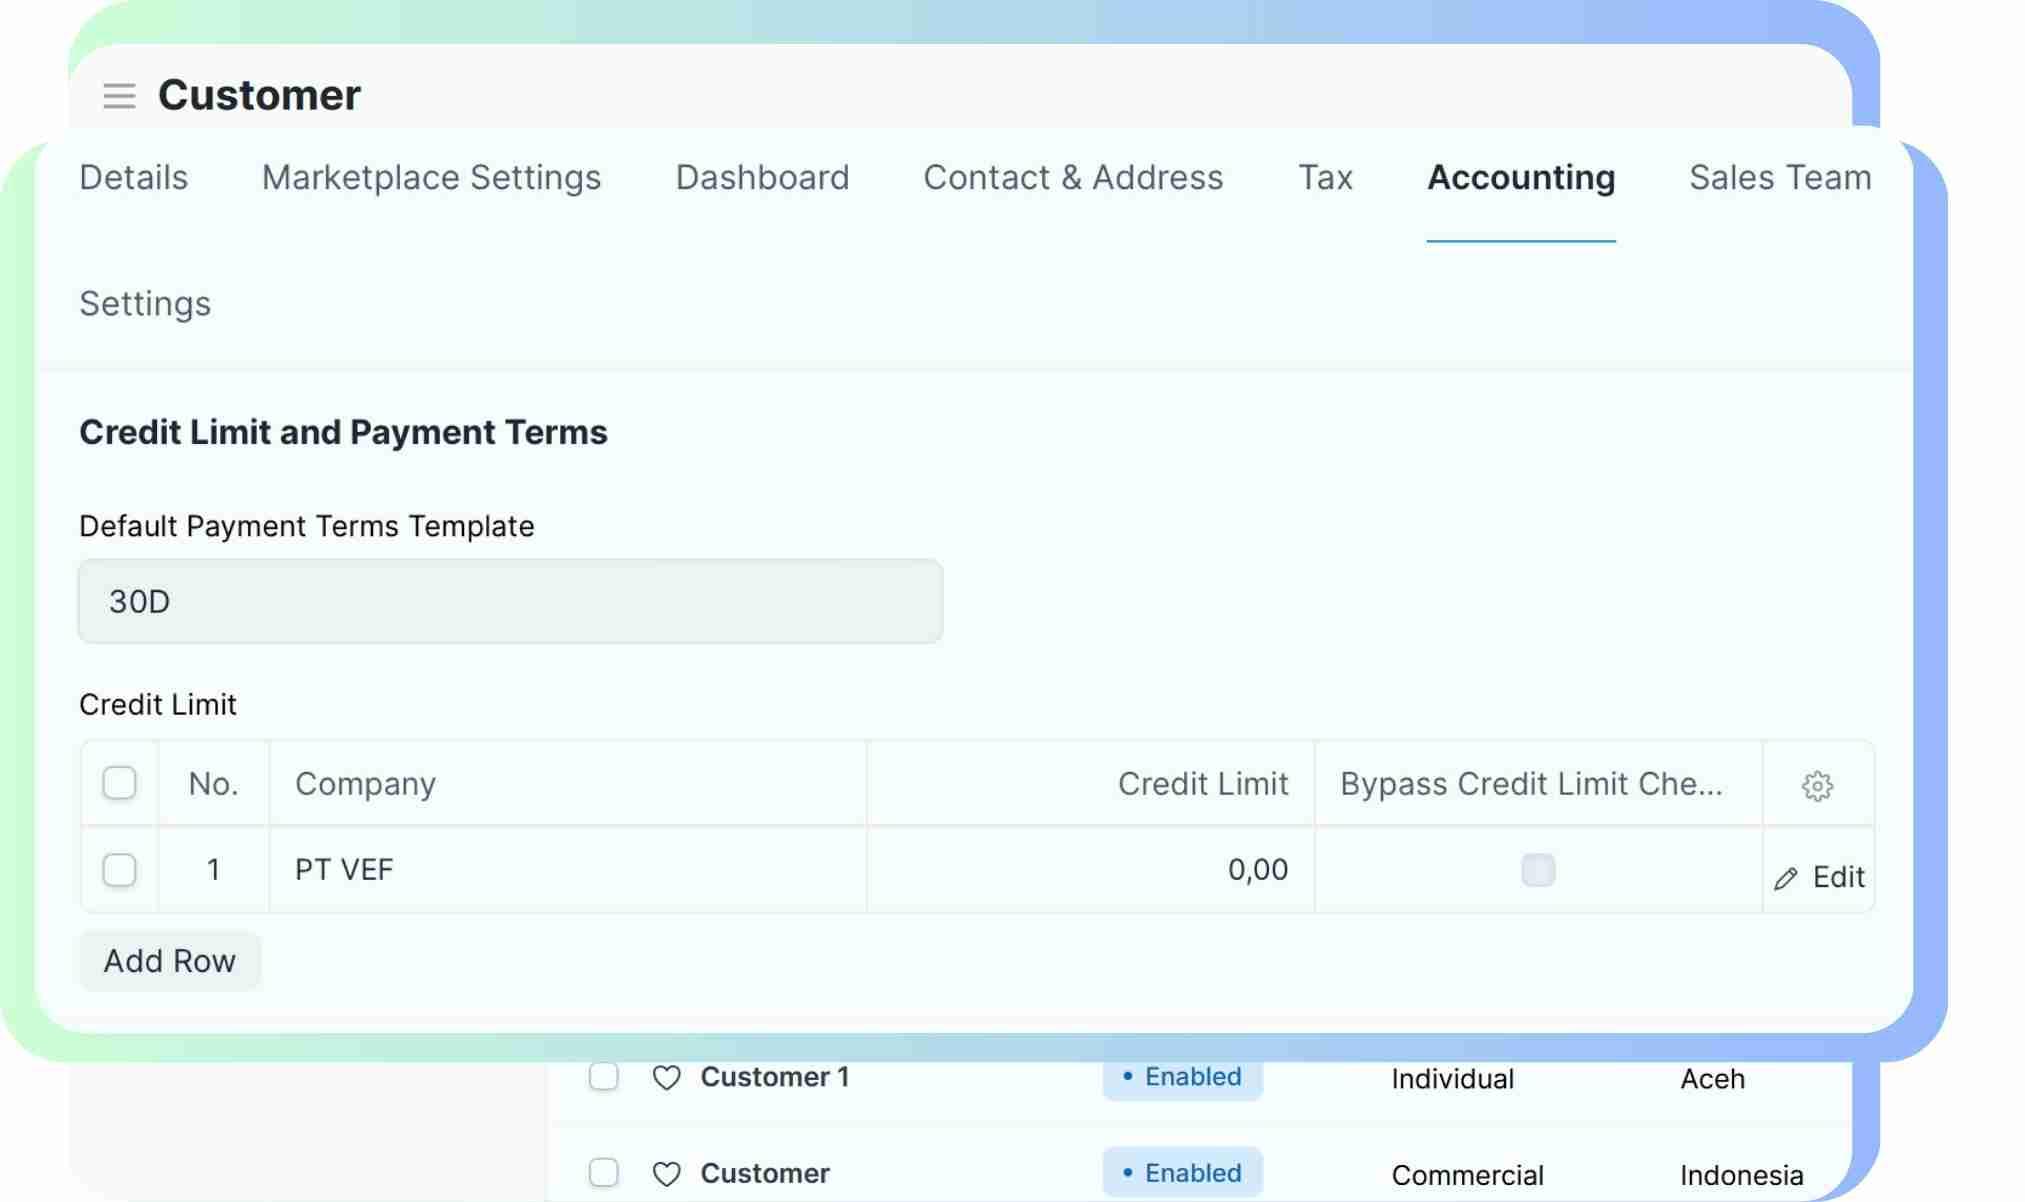Toggle Bypass Credit Limit Check for PT VEF
This screenshot has width=2025, height=1202.
pyautogui.click(x=1537, y=870)
